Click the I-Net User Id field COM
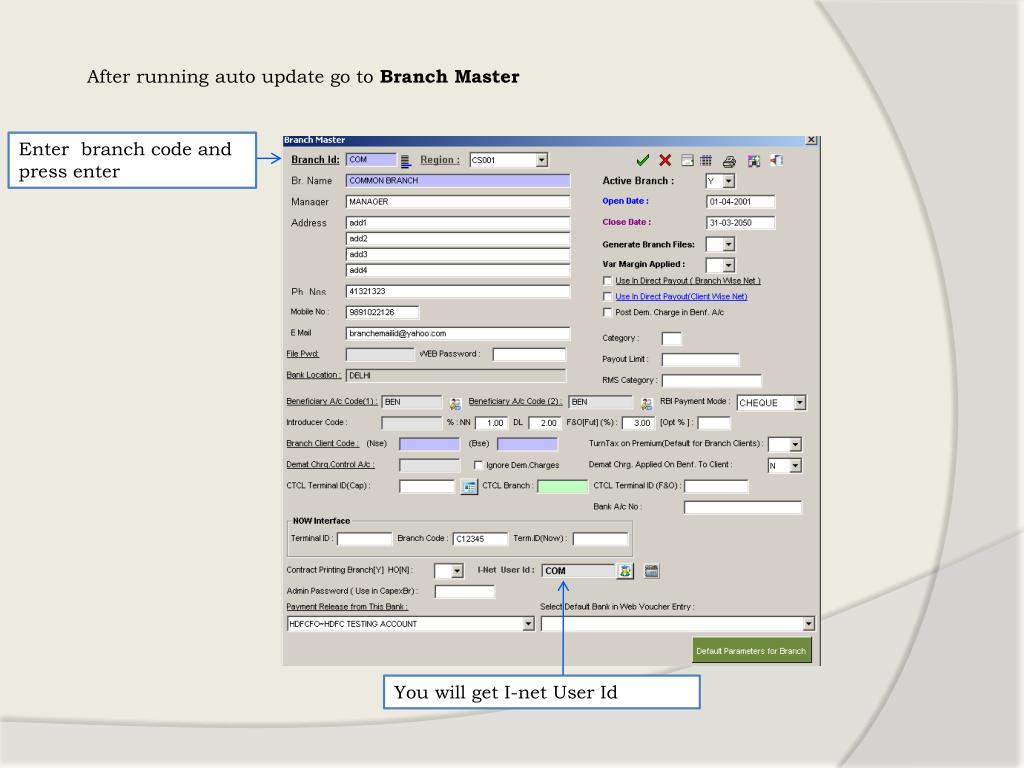 click(579, 571)
